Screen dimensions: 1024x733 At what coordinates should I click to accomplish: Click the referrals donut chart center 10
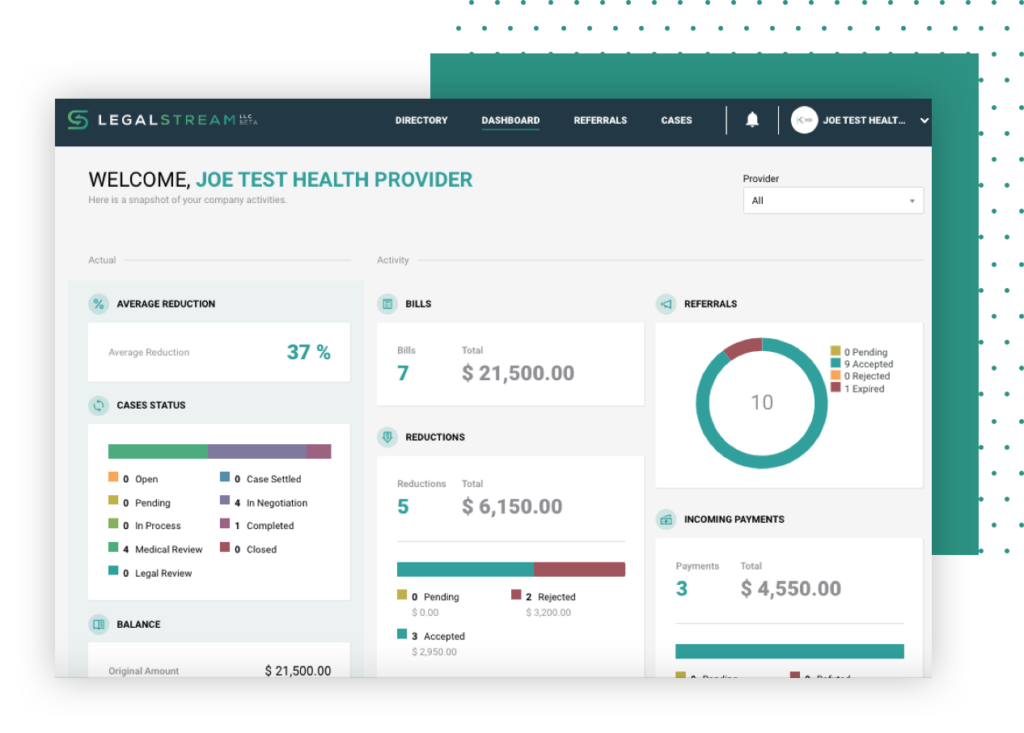761,402
